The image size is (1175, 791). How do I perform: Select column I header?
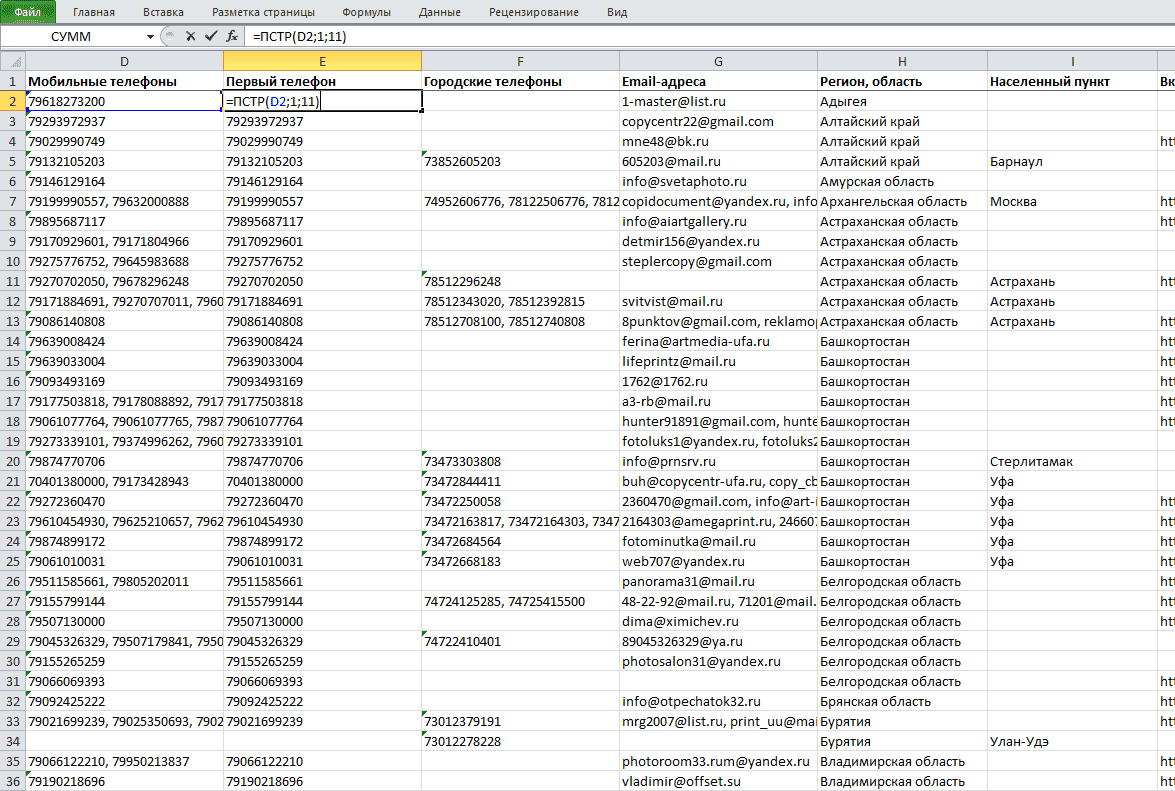(x=1072, y=61)
